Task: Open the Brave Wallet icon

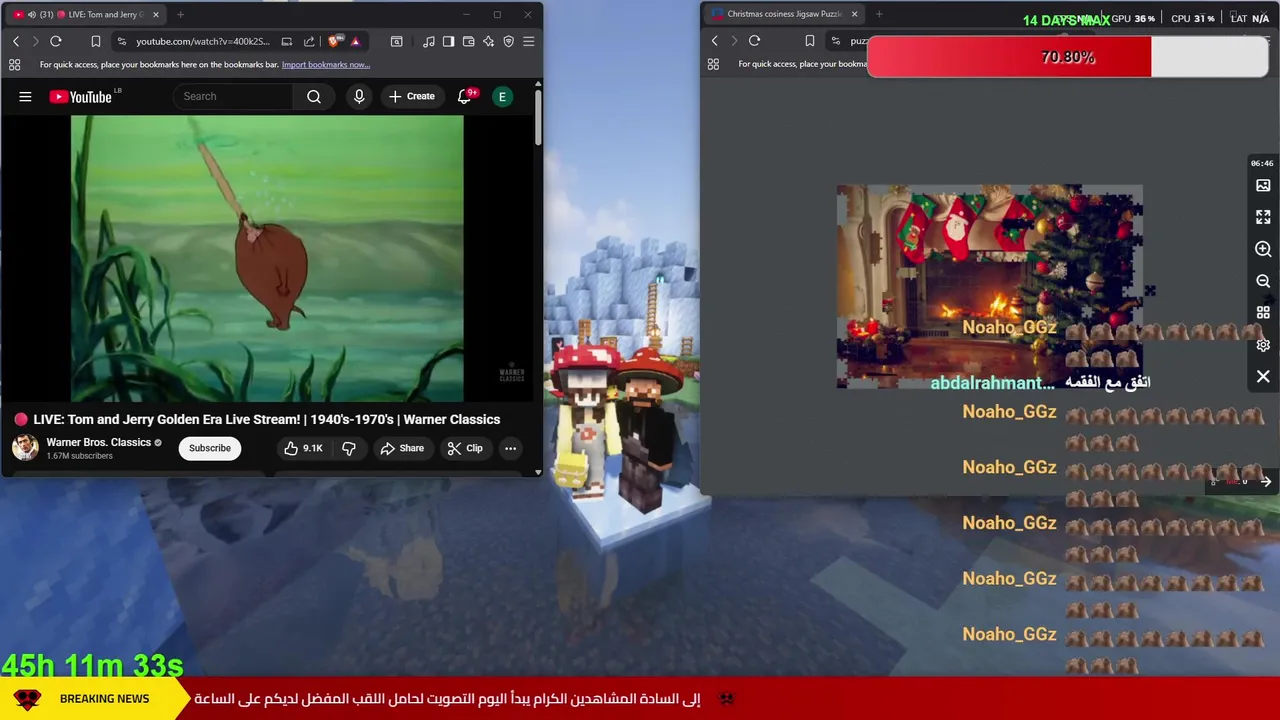Action: [x=468, y=41]
